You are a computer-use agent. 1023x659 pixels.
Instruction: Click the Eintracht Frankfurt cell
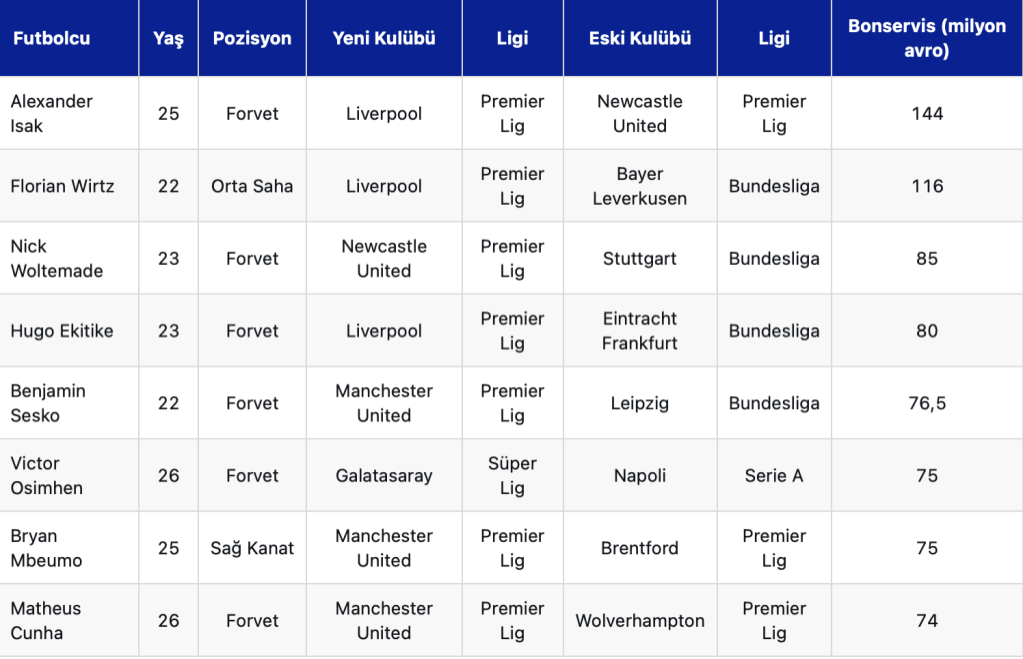[x=640, y=331]
